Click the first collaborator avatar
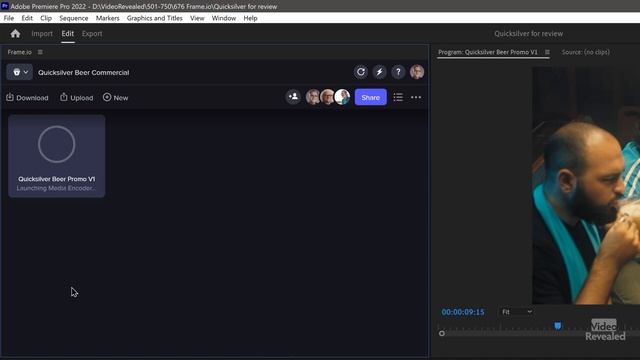Viewport: 640px width, 360px height. 313,97
